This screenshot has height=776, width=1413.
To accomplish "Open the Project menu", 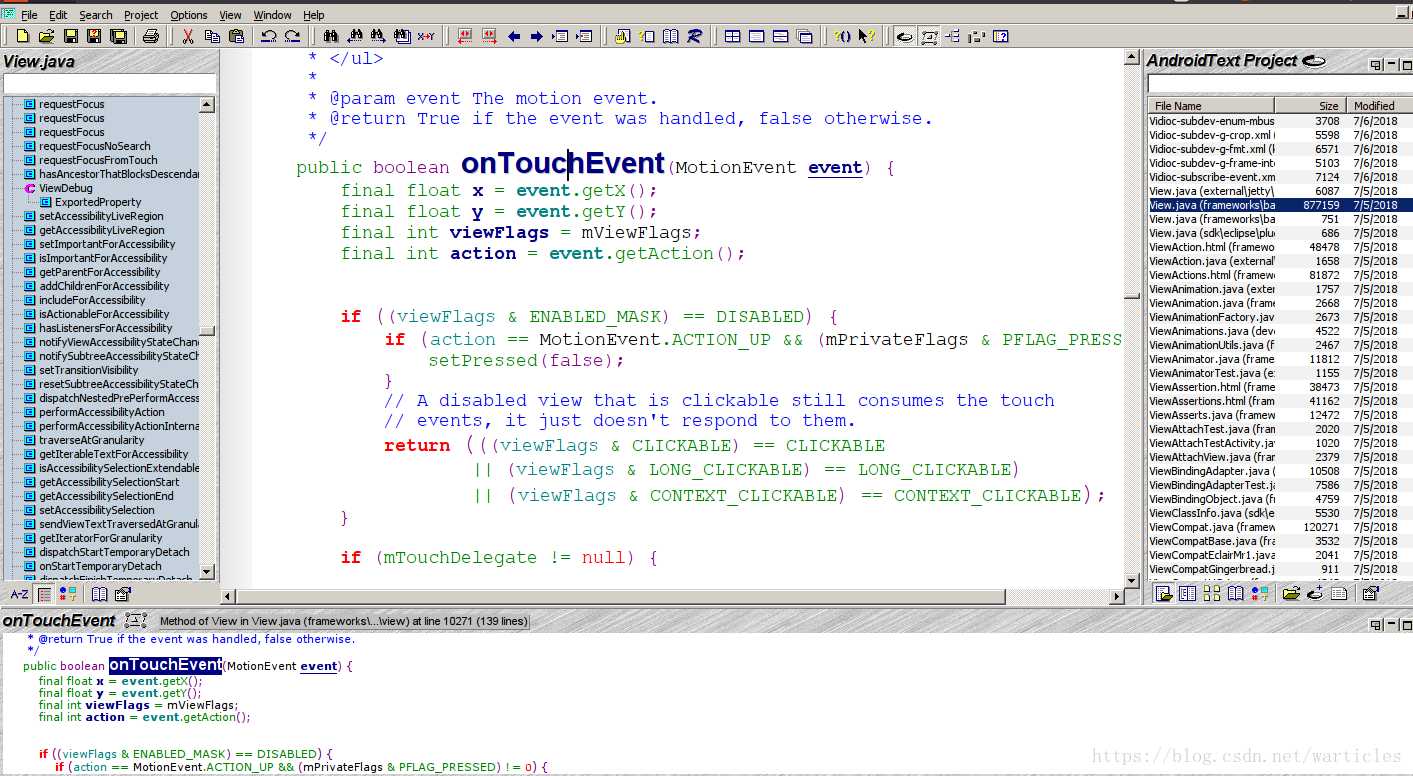I will pos(141,15).
